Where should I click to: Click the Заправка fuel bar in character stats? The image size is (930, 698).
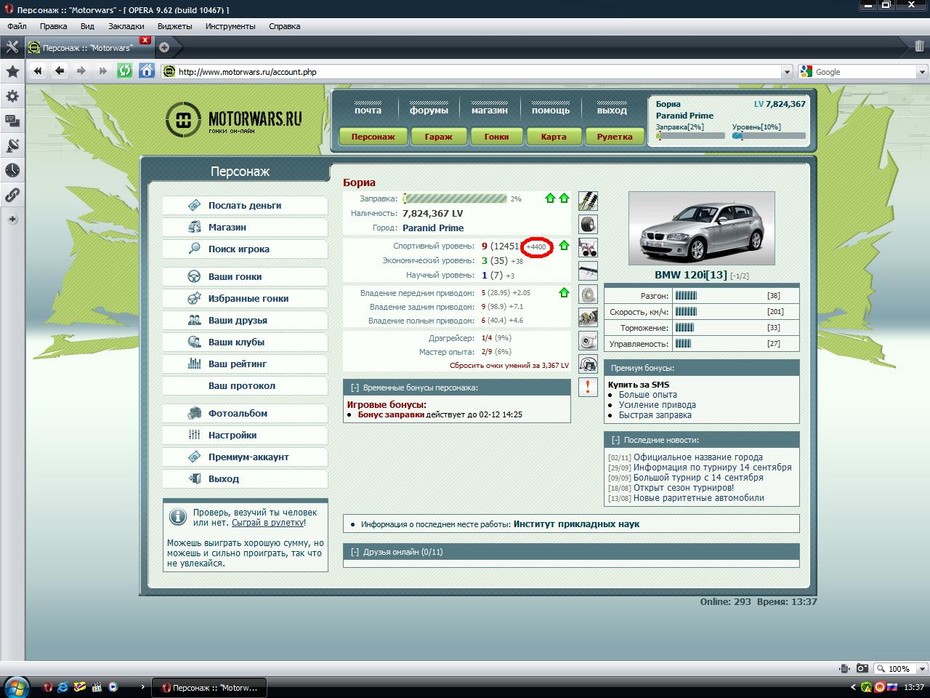(x=455, y=199)
